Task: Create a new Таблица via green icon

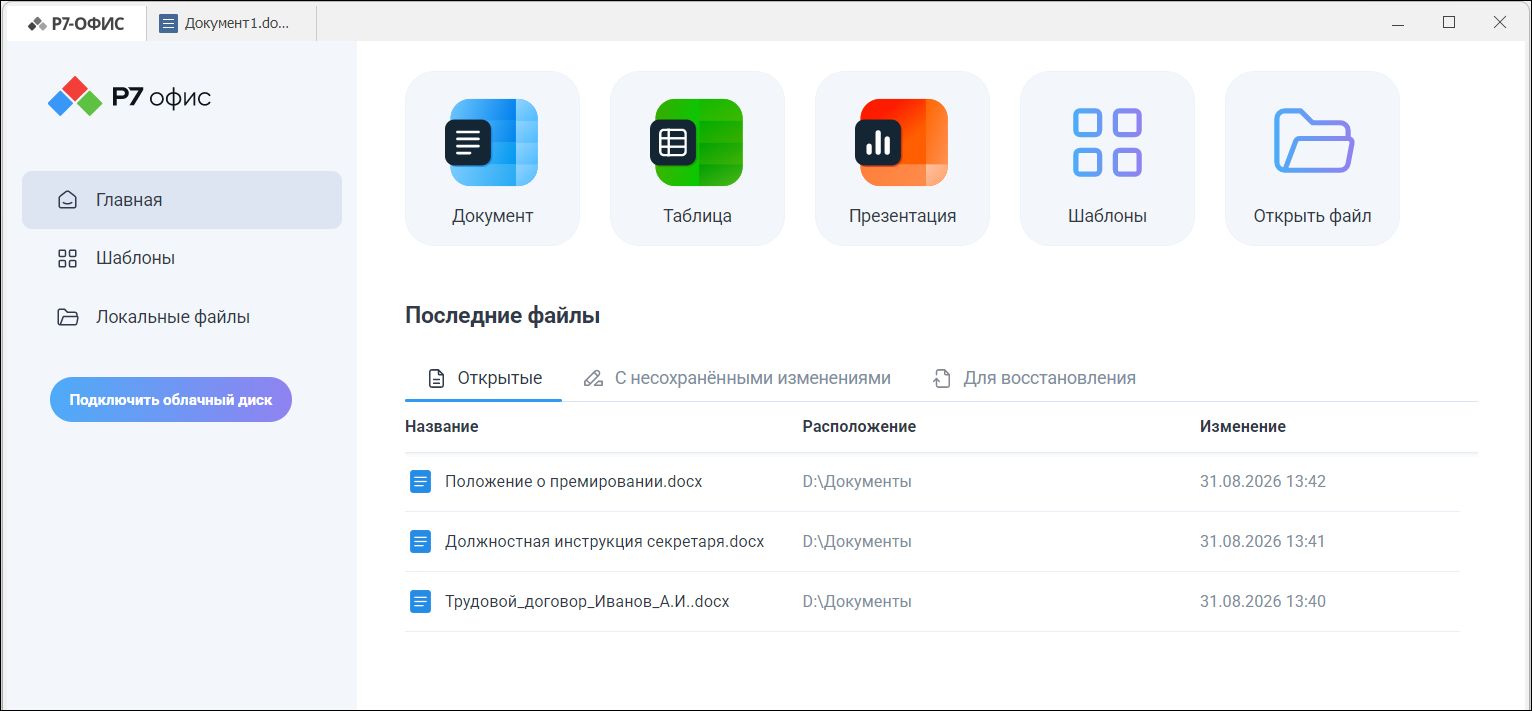Action: (697, 142)
